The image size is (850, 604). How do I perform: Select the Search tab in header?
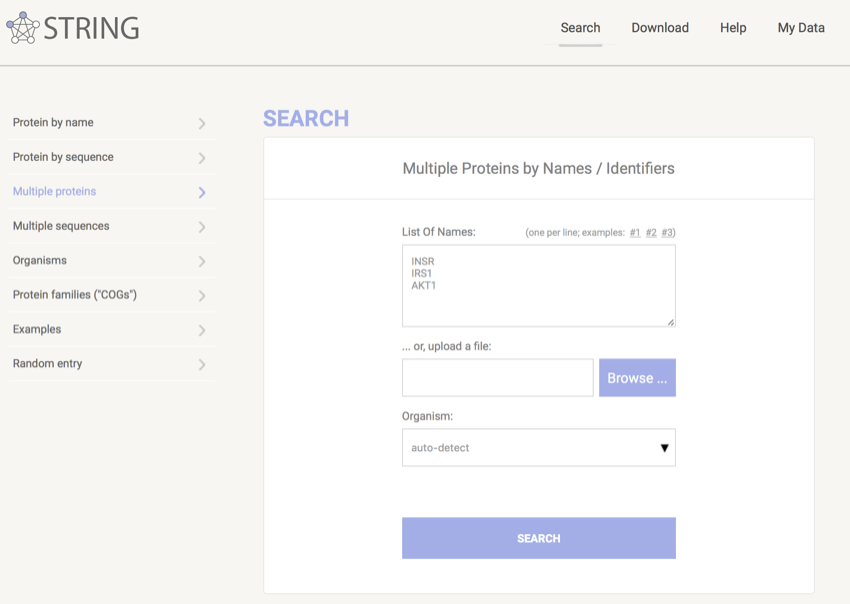pos(580,28)
